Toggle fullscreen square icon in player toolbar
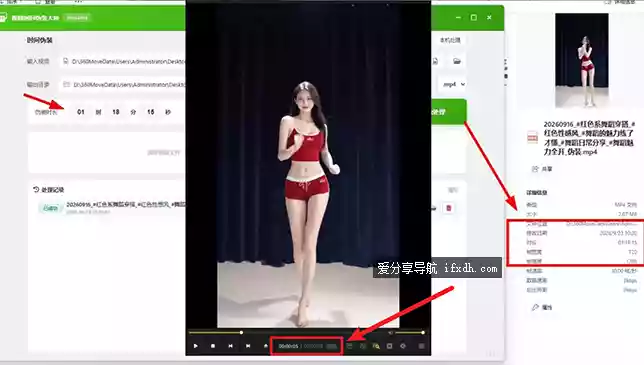This screenshot has width=644, height=365. tap(389, 346)
